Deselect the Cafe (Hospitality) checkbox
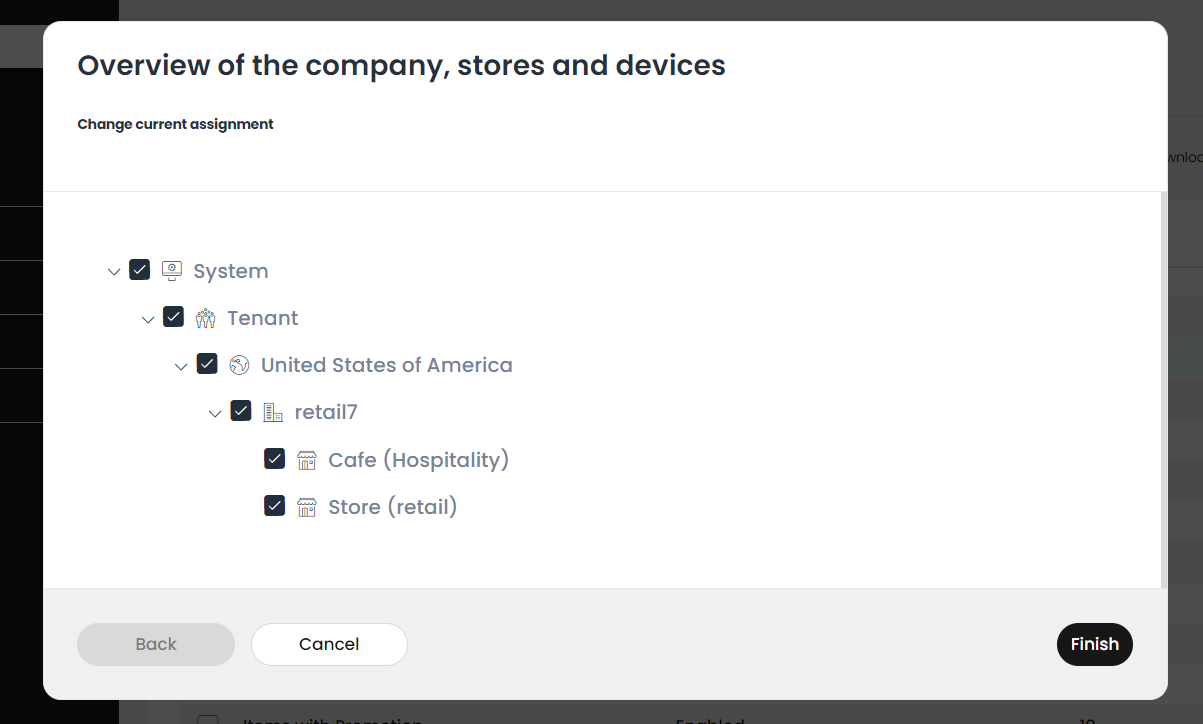 [x=275, y=459]
